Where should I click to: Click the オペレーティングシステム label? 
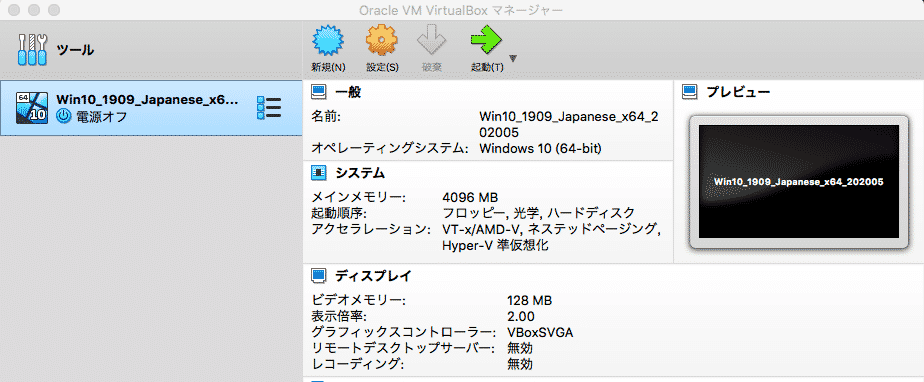[390, 148]
